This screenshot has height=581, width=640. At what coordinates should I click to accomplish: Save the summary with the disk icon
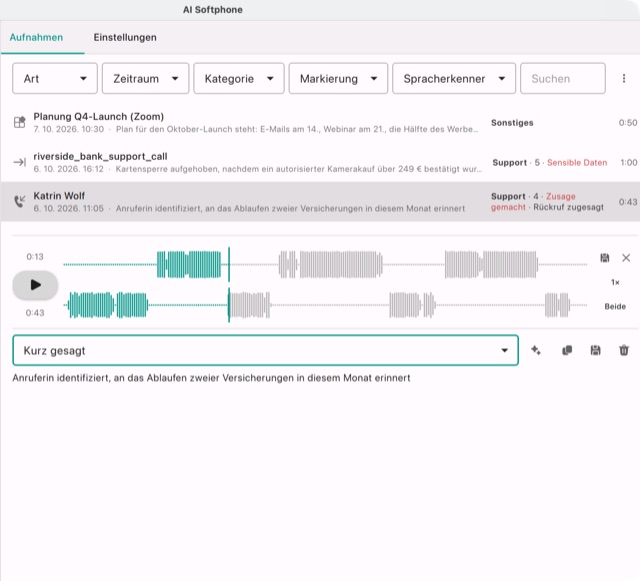pyautogui.click(x=596, y=350)
